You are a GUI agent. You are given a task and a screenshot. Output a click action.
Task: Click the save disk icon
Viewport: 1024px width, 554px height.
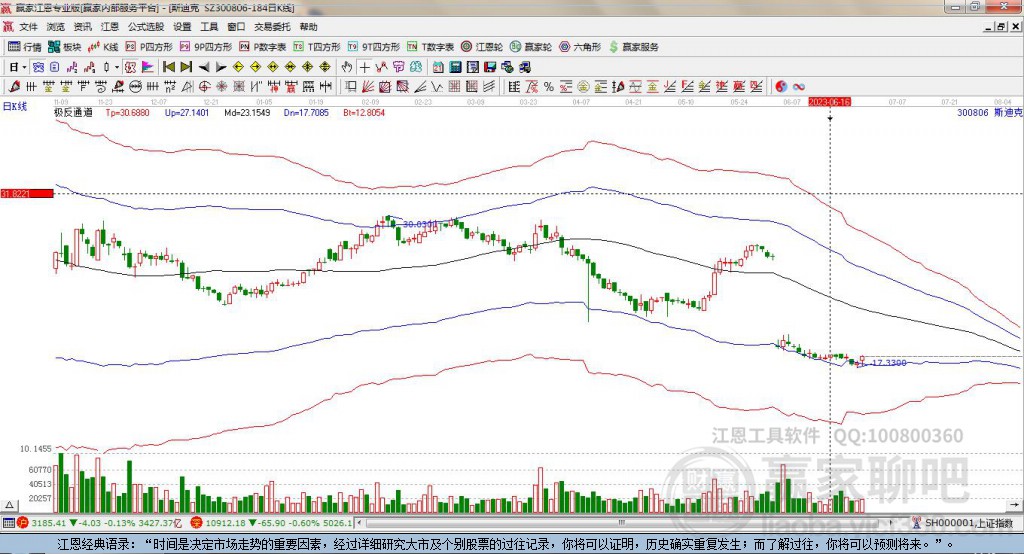(490, 67)
